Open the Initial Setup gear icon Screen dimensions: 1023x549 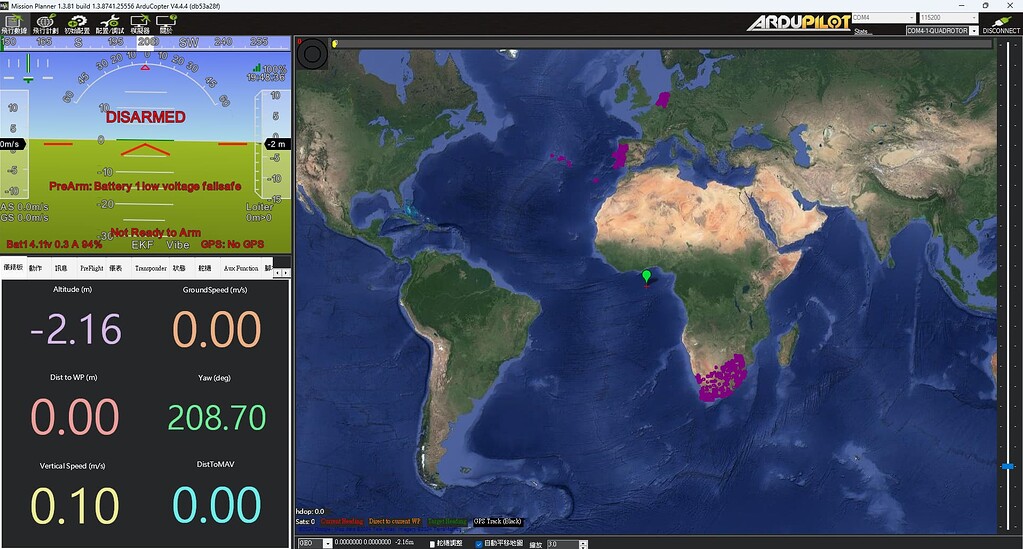[x=76, y=23]
